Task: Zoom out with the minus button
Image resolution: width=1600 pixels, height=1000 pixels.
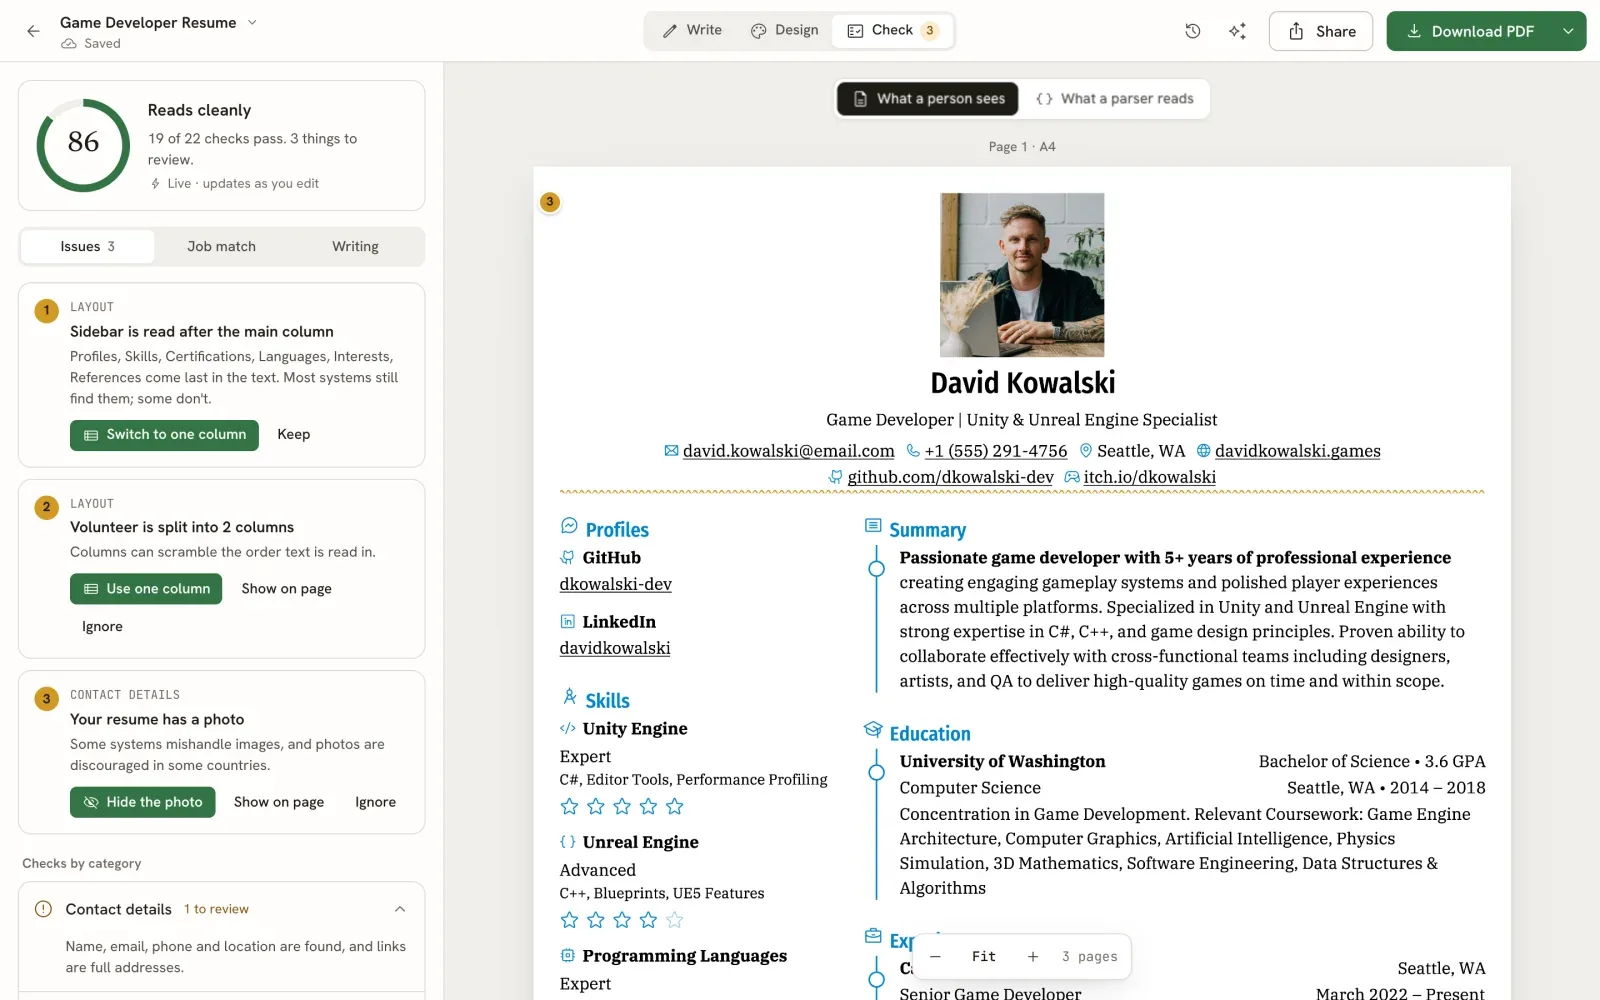Action: coord(935,957)
